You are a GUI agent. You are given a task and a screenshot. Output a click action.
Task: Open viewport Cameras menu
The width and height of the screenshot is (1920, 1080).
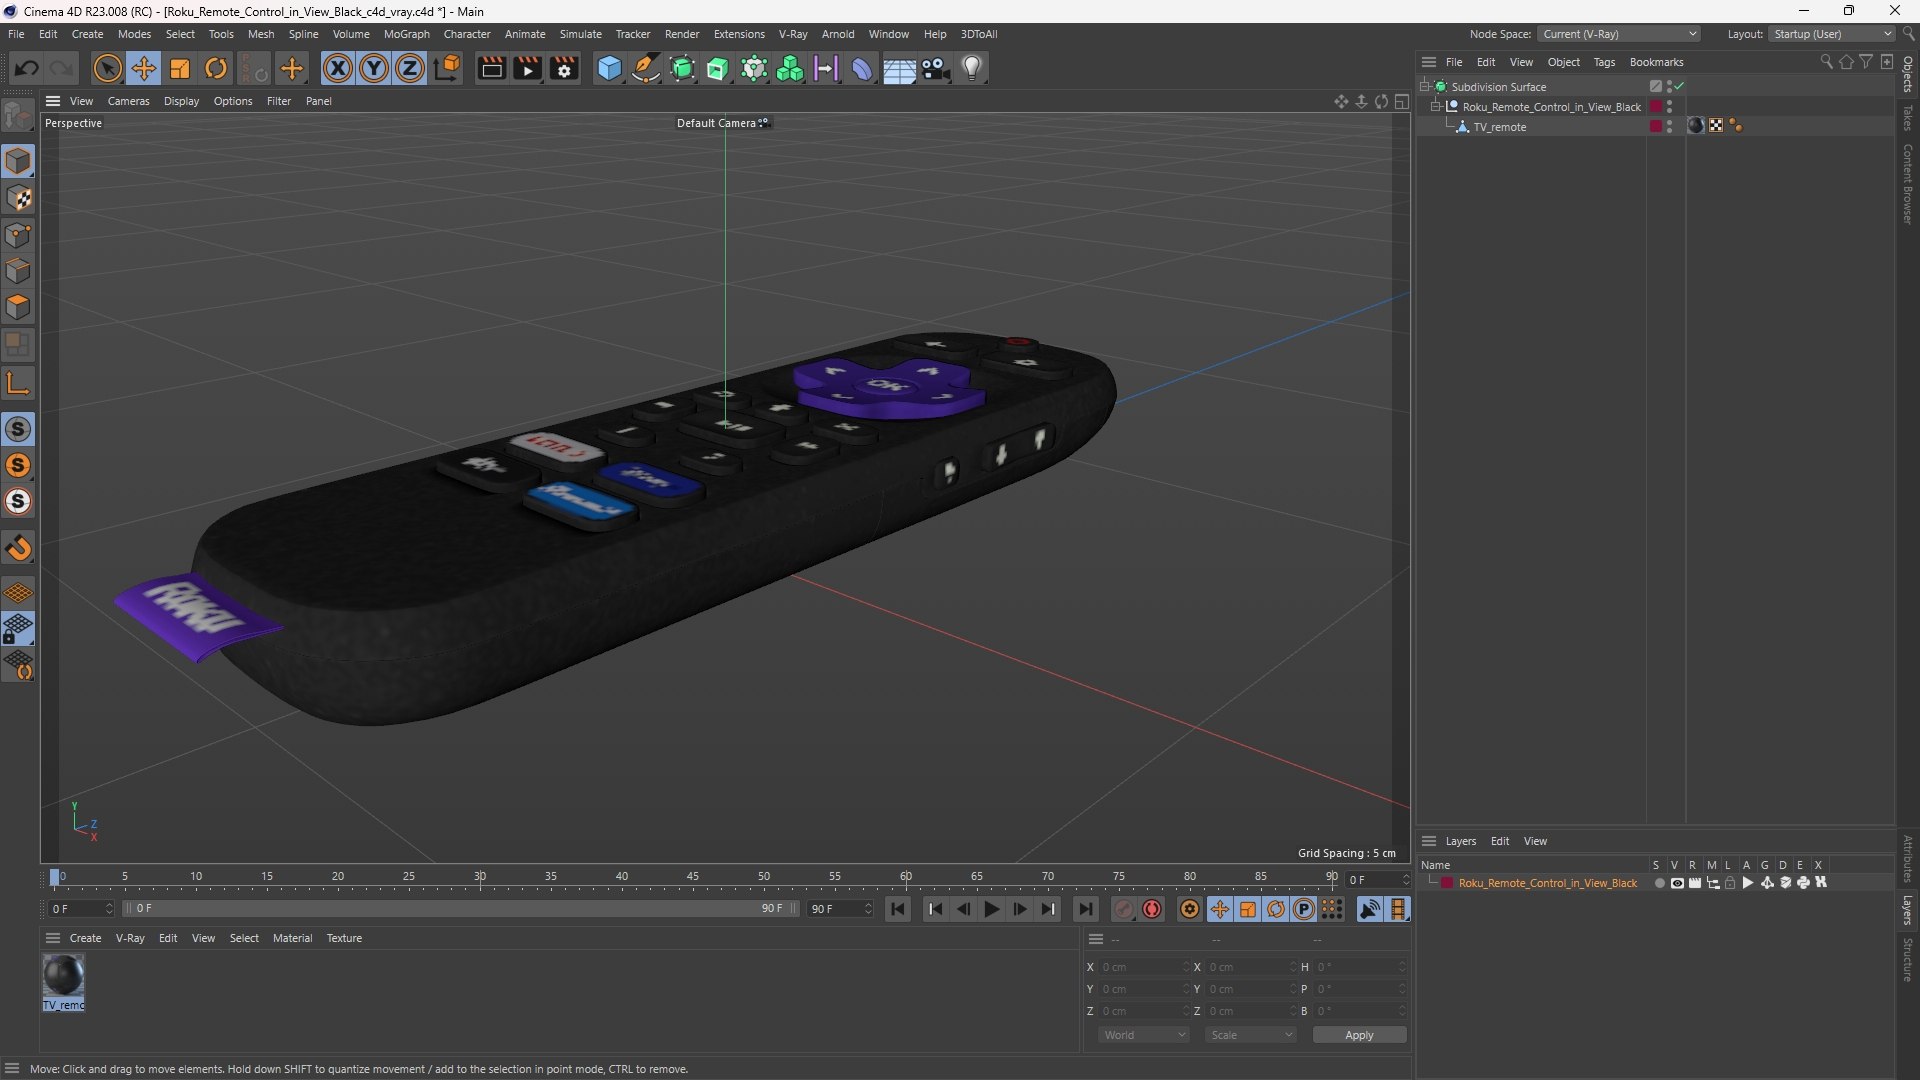[128, 101]
